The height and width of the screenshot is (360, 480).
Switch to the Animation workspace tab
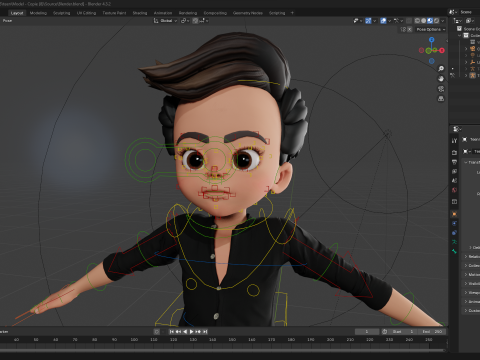tap(163, 13)
